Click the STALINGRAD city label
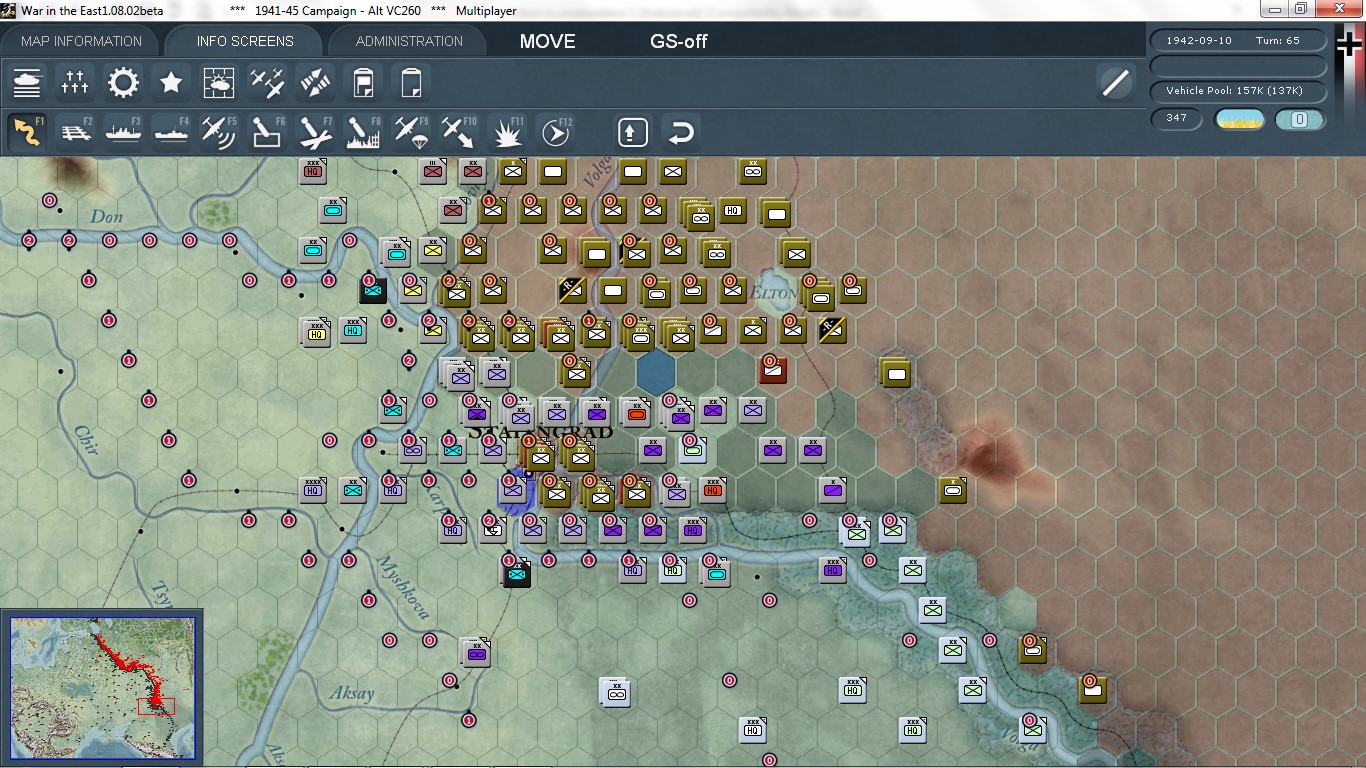Image resolution: width=1366 pixels, height=768 pixels. [540, 431]
